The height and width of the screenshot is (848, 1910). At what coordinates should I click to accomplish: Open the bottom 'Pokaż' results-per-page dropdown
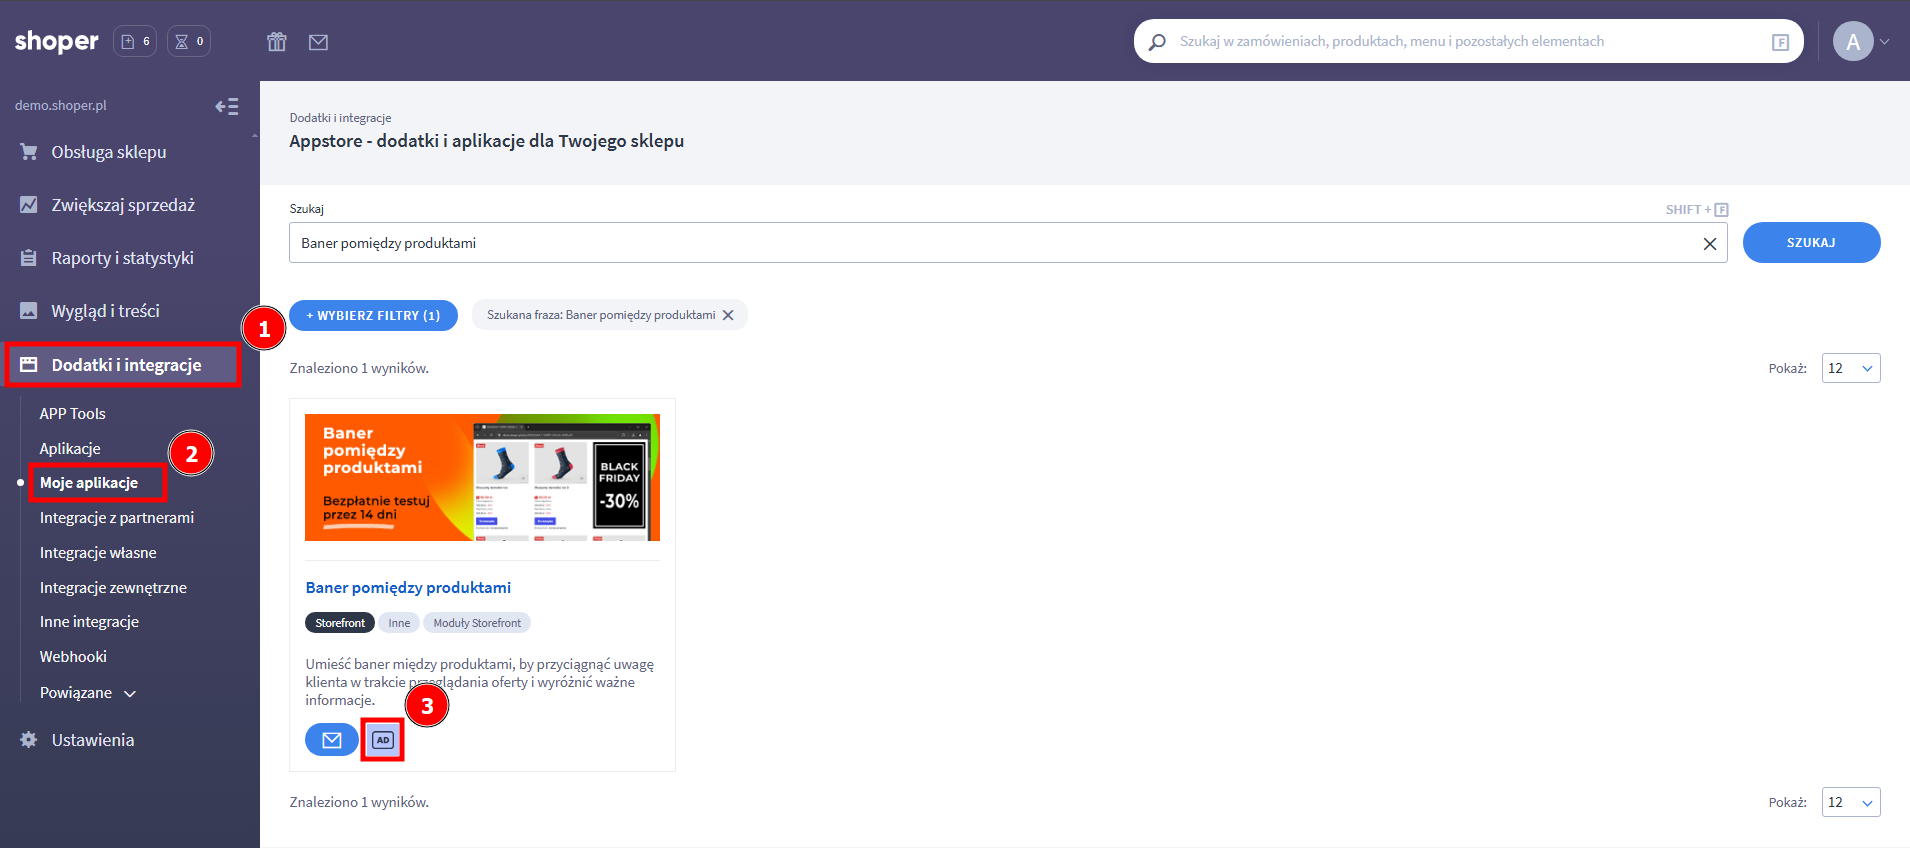click(x=1850, y=802)
